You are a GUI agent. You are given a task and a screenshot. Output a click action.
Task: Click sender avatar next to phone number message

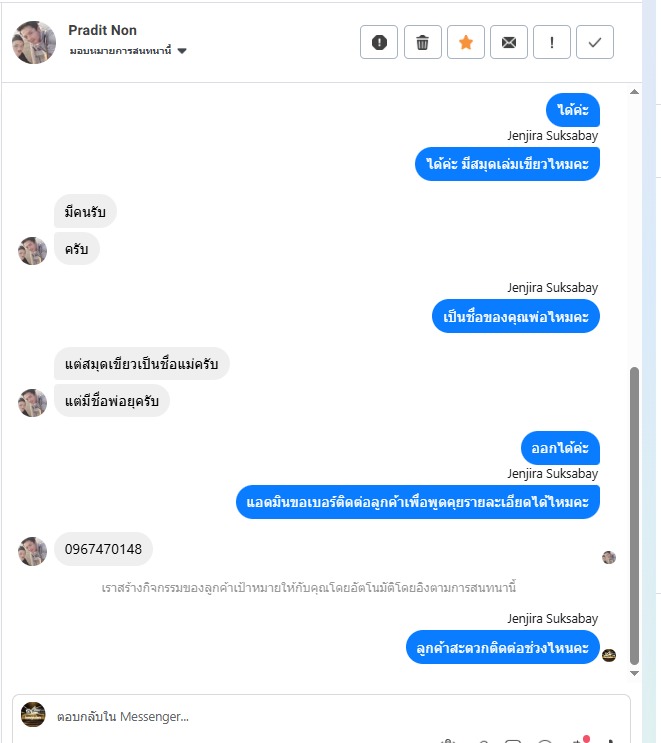pyautogui.click(x=32, y=551)
